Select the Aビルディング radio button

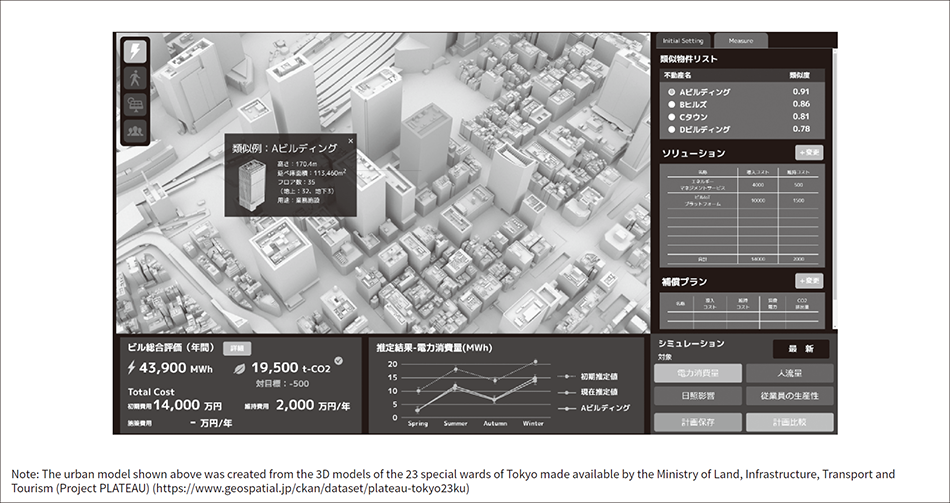[x=671, y=92]
